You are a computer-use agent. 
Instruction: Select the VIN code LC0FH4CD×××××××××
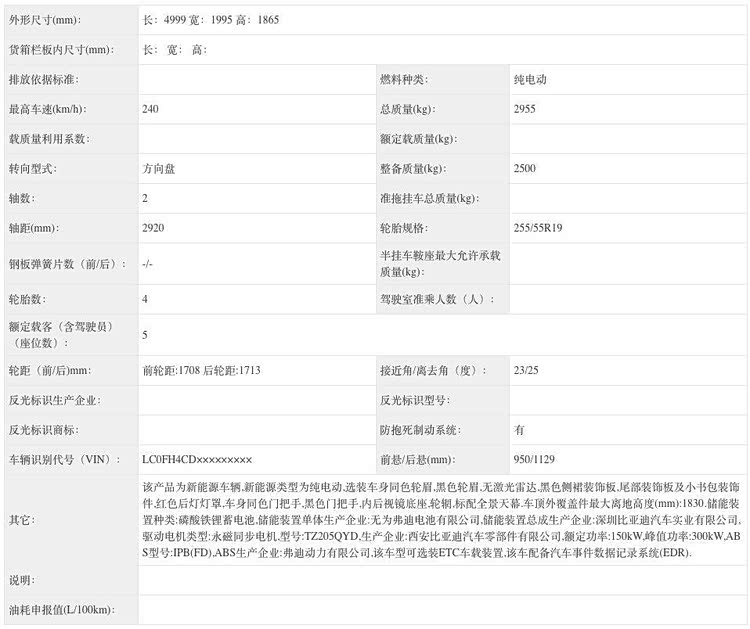[x=197, y=460]
